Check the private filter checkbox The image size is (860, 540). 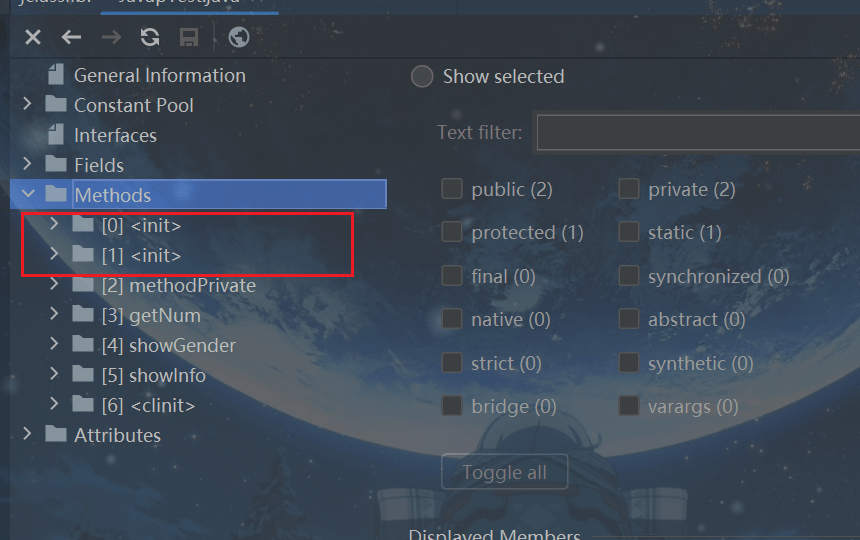pos(629,189)
